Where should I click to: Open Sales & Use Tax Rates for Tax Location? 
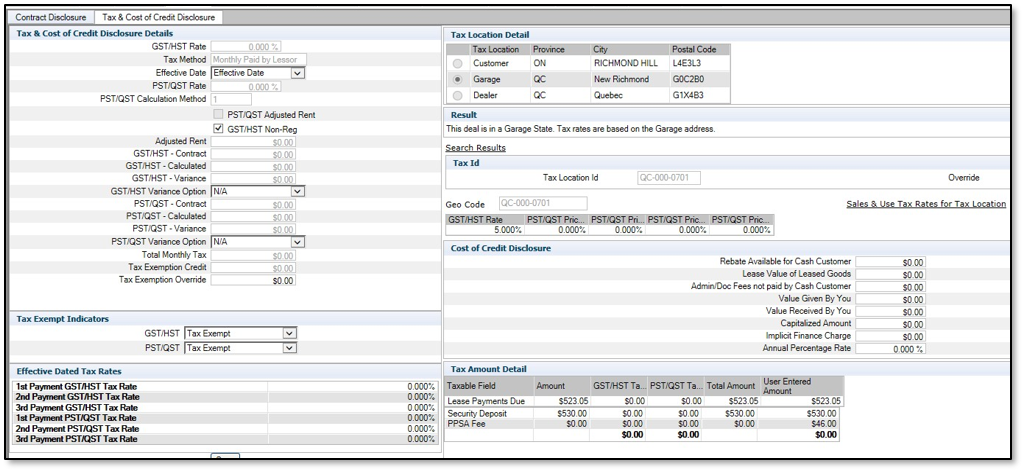pos(926,204)
